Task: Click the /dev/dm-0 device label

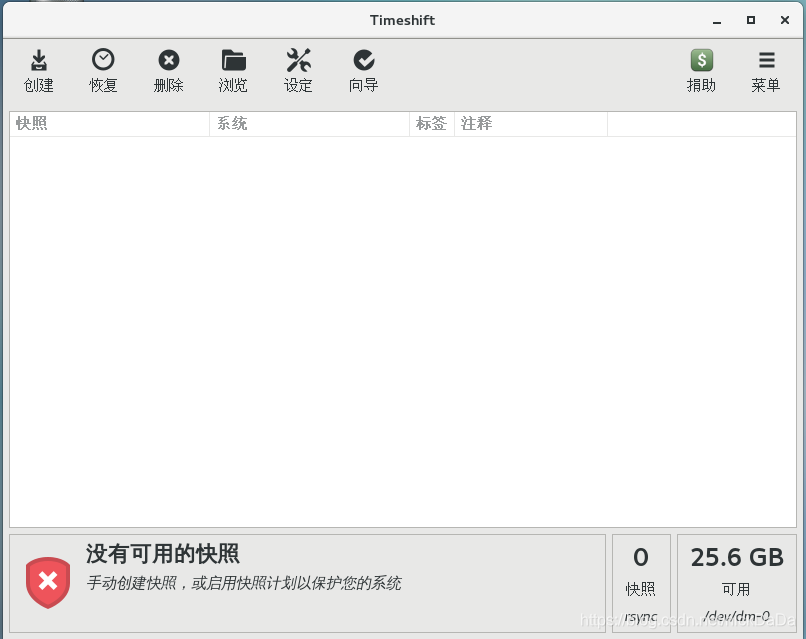Action: pyautogui.click(x=737, y=616)
